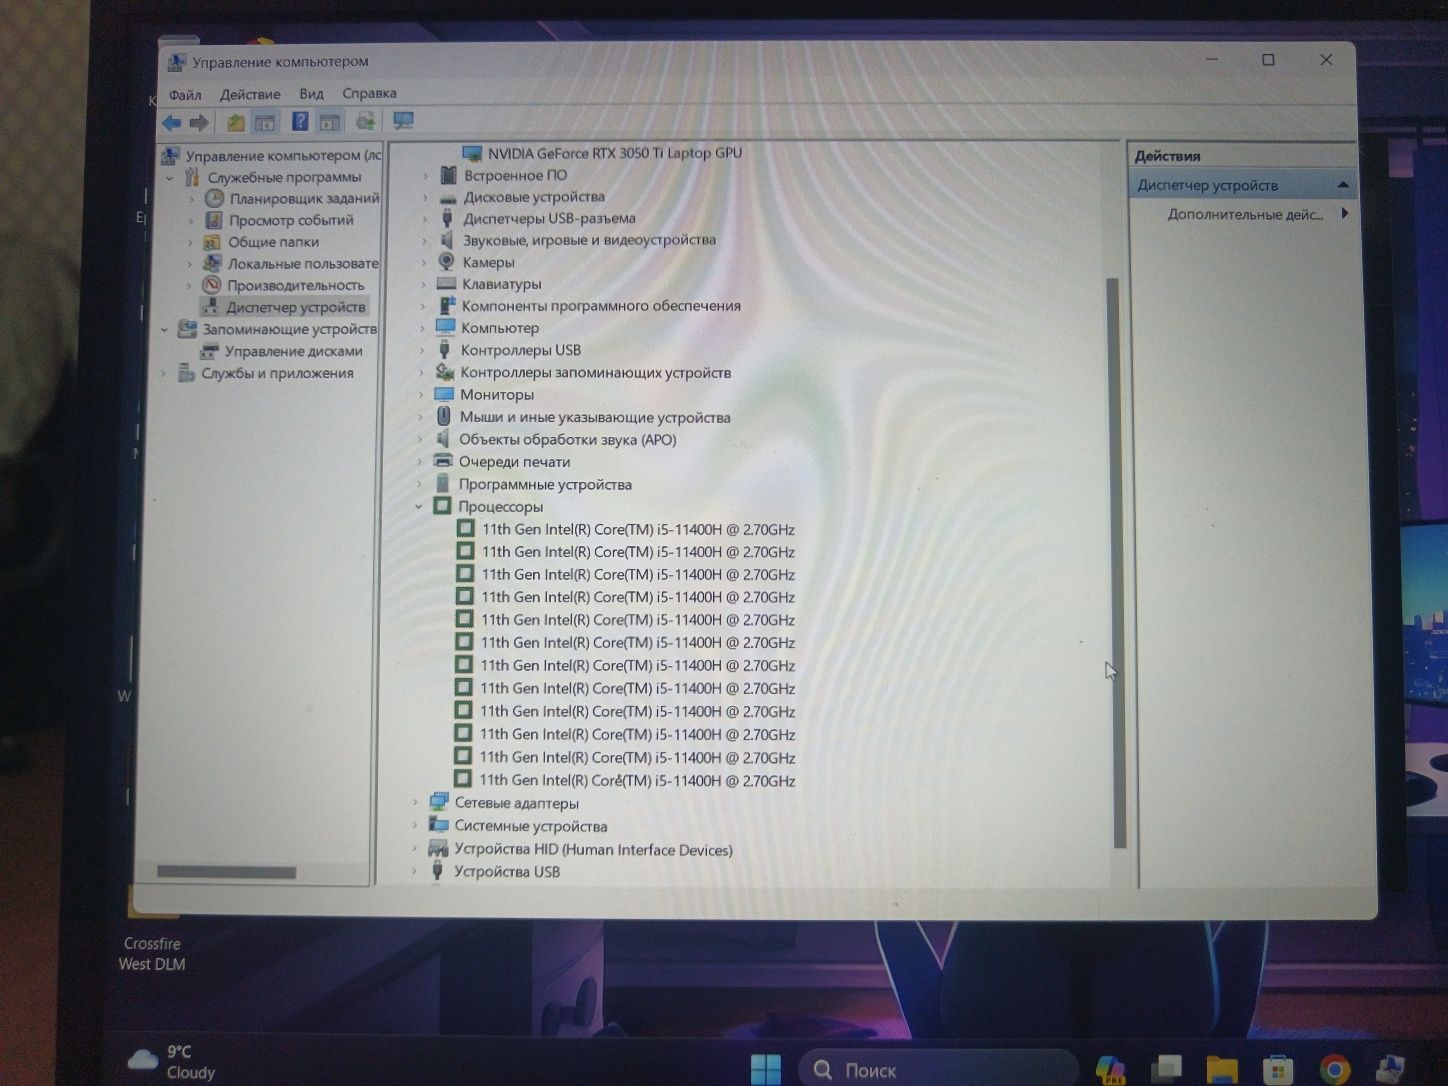
Task: Click the Звуковые, игровые и видеоустройства icon
Action: click(447, 240)
